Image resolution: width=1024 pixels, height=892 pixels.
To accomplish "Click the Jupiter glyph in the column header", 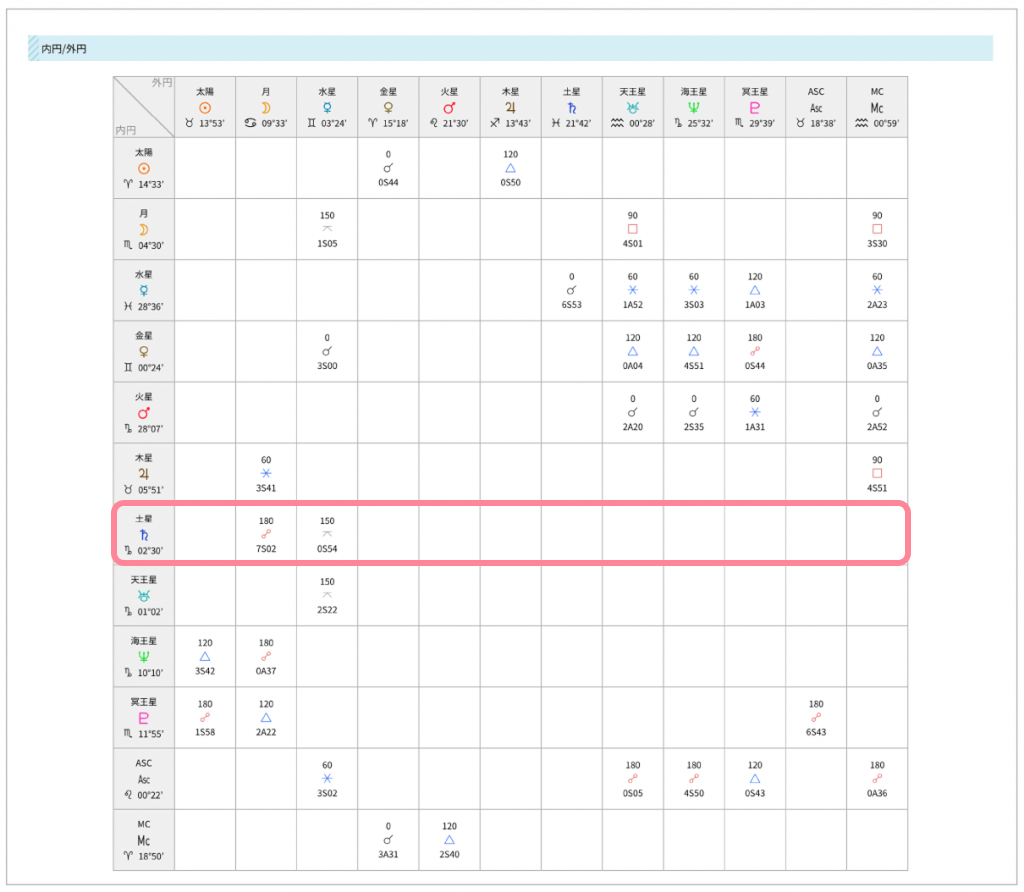I will coord(510,107).
